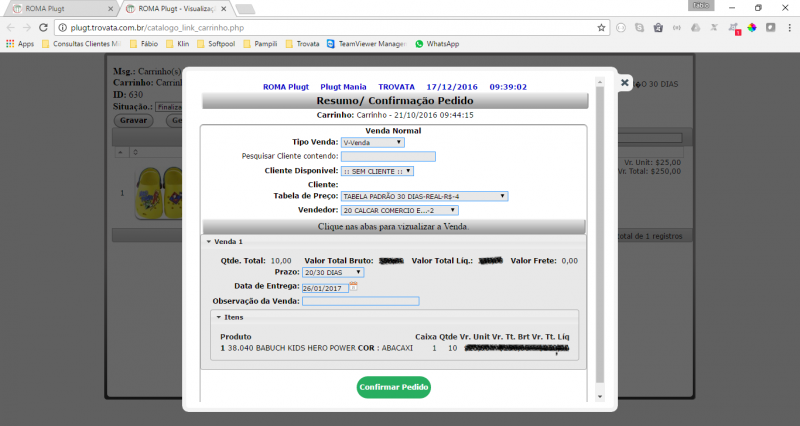
Task: Bookmark the page with the star icon
Action: click(x=601, y=28)
